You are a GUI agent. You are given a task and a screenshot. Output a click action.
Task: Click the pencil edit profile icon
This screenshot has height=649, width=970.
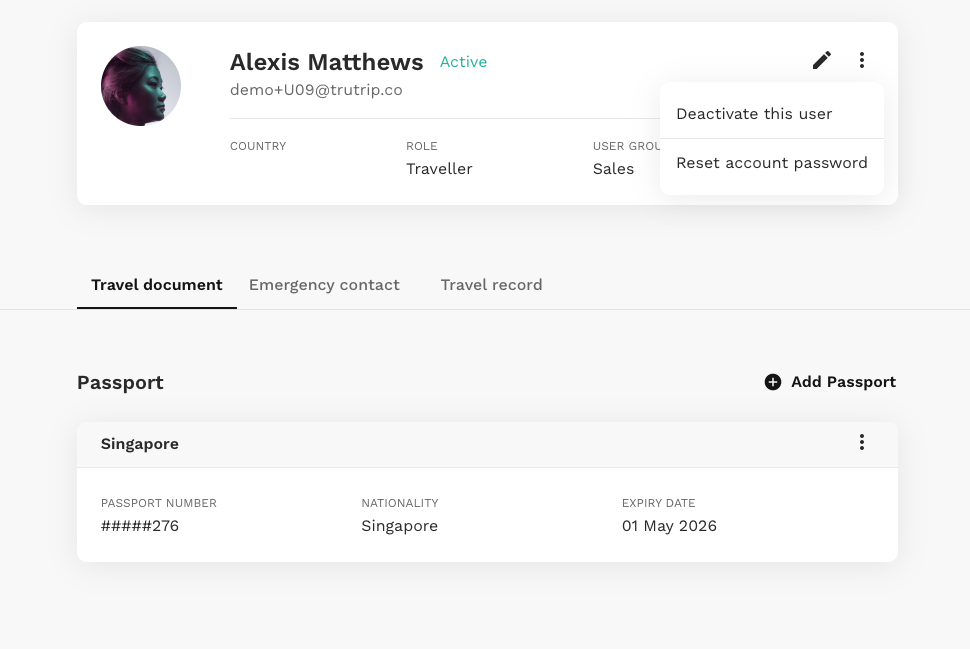tap(822, 60)
